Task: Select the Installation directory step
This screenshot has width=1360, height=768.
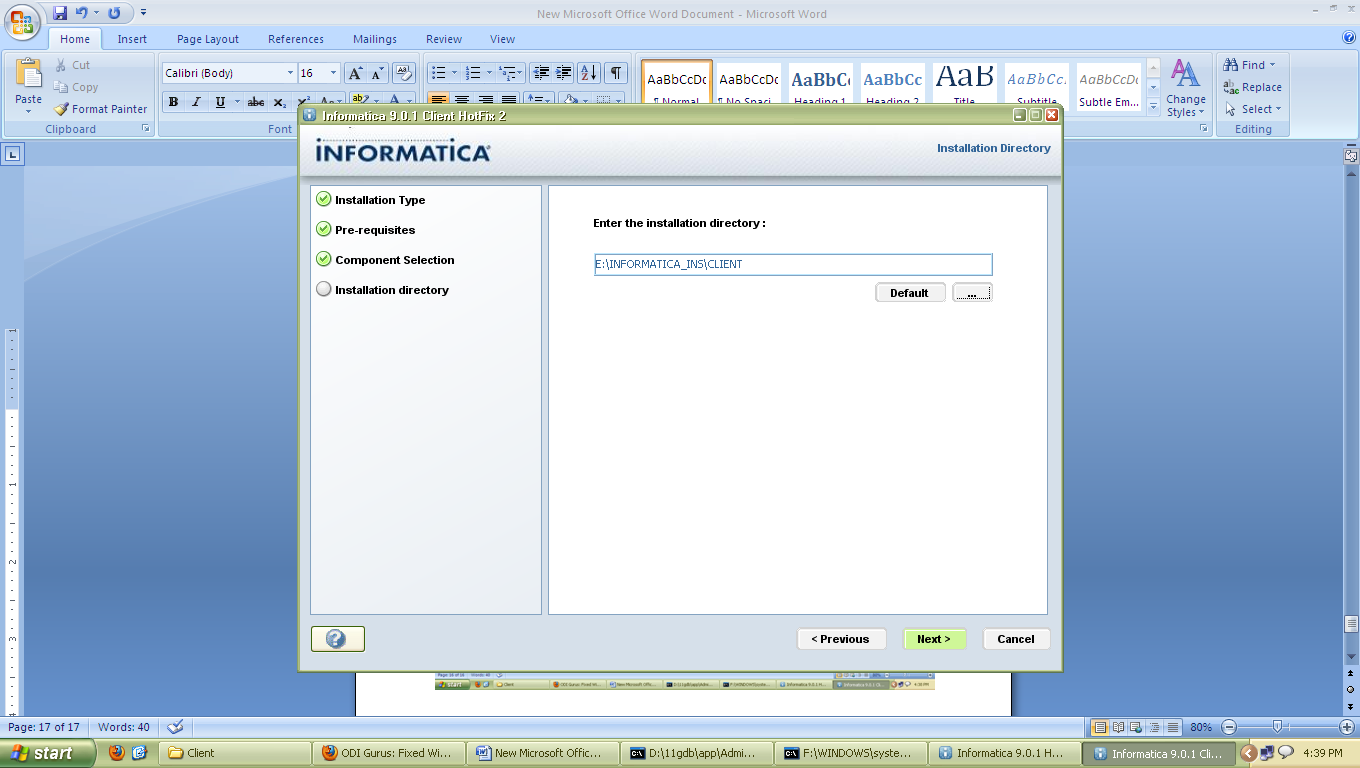Action: coord(382,290)
